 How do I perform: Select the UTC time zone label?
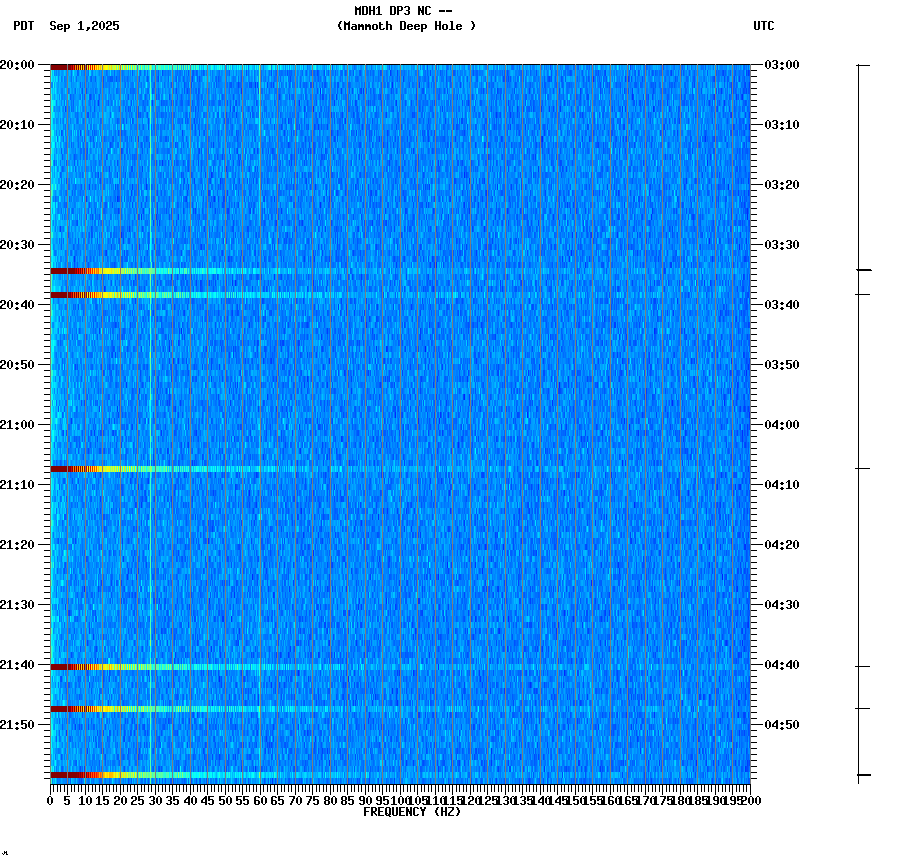click(x=765, y=27)
